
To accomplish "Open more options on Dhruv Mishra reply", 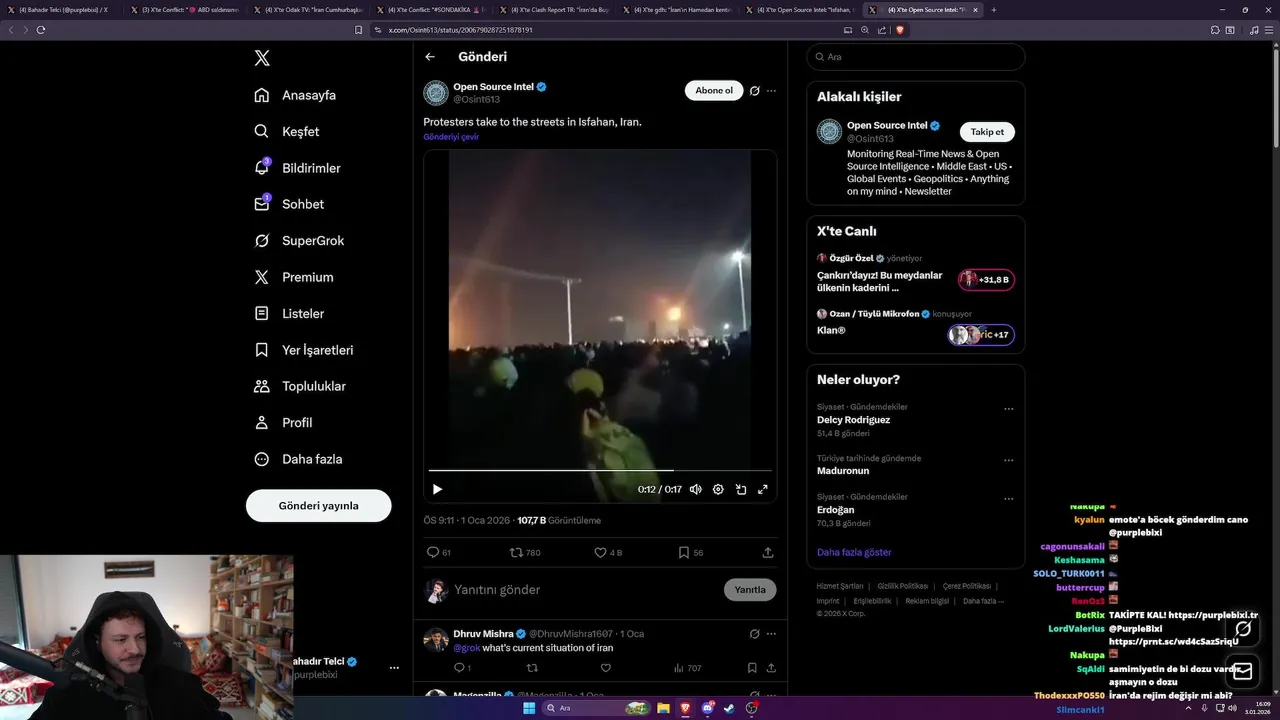I will (x=771, y=634).
